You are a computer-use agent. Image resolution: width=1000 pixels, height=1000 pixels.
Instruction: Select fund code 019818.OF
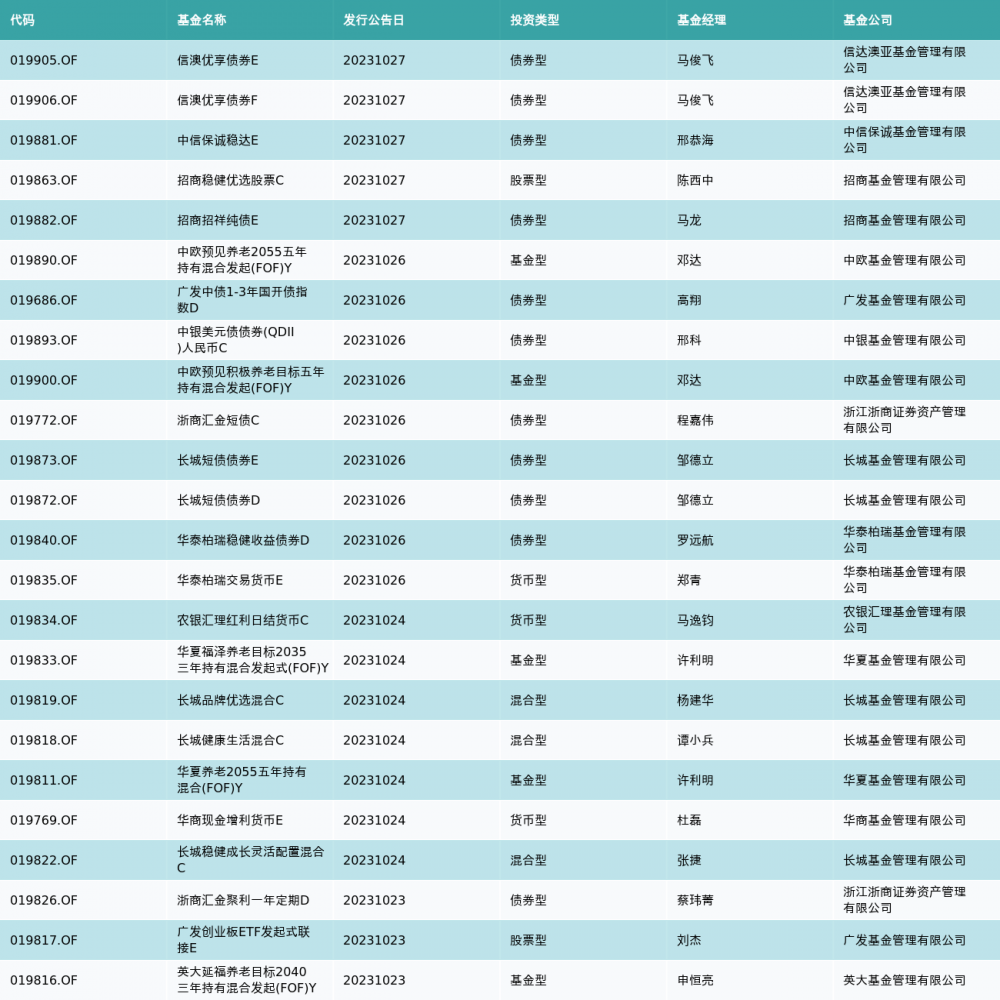pyautogui.click(x=43, y=740)
